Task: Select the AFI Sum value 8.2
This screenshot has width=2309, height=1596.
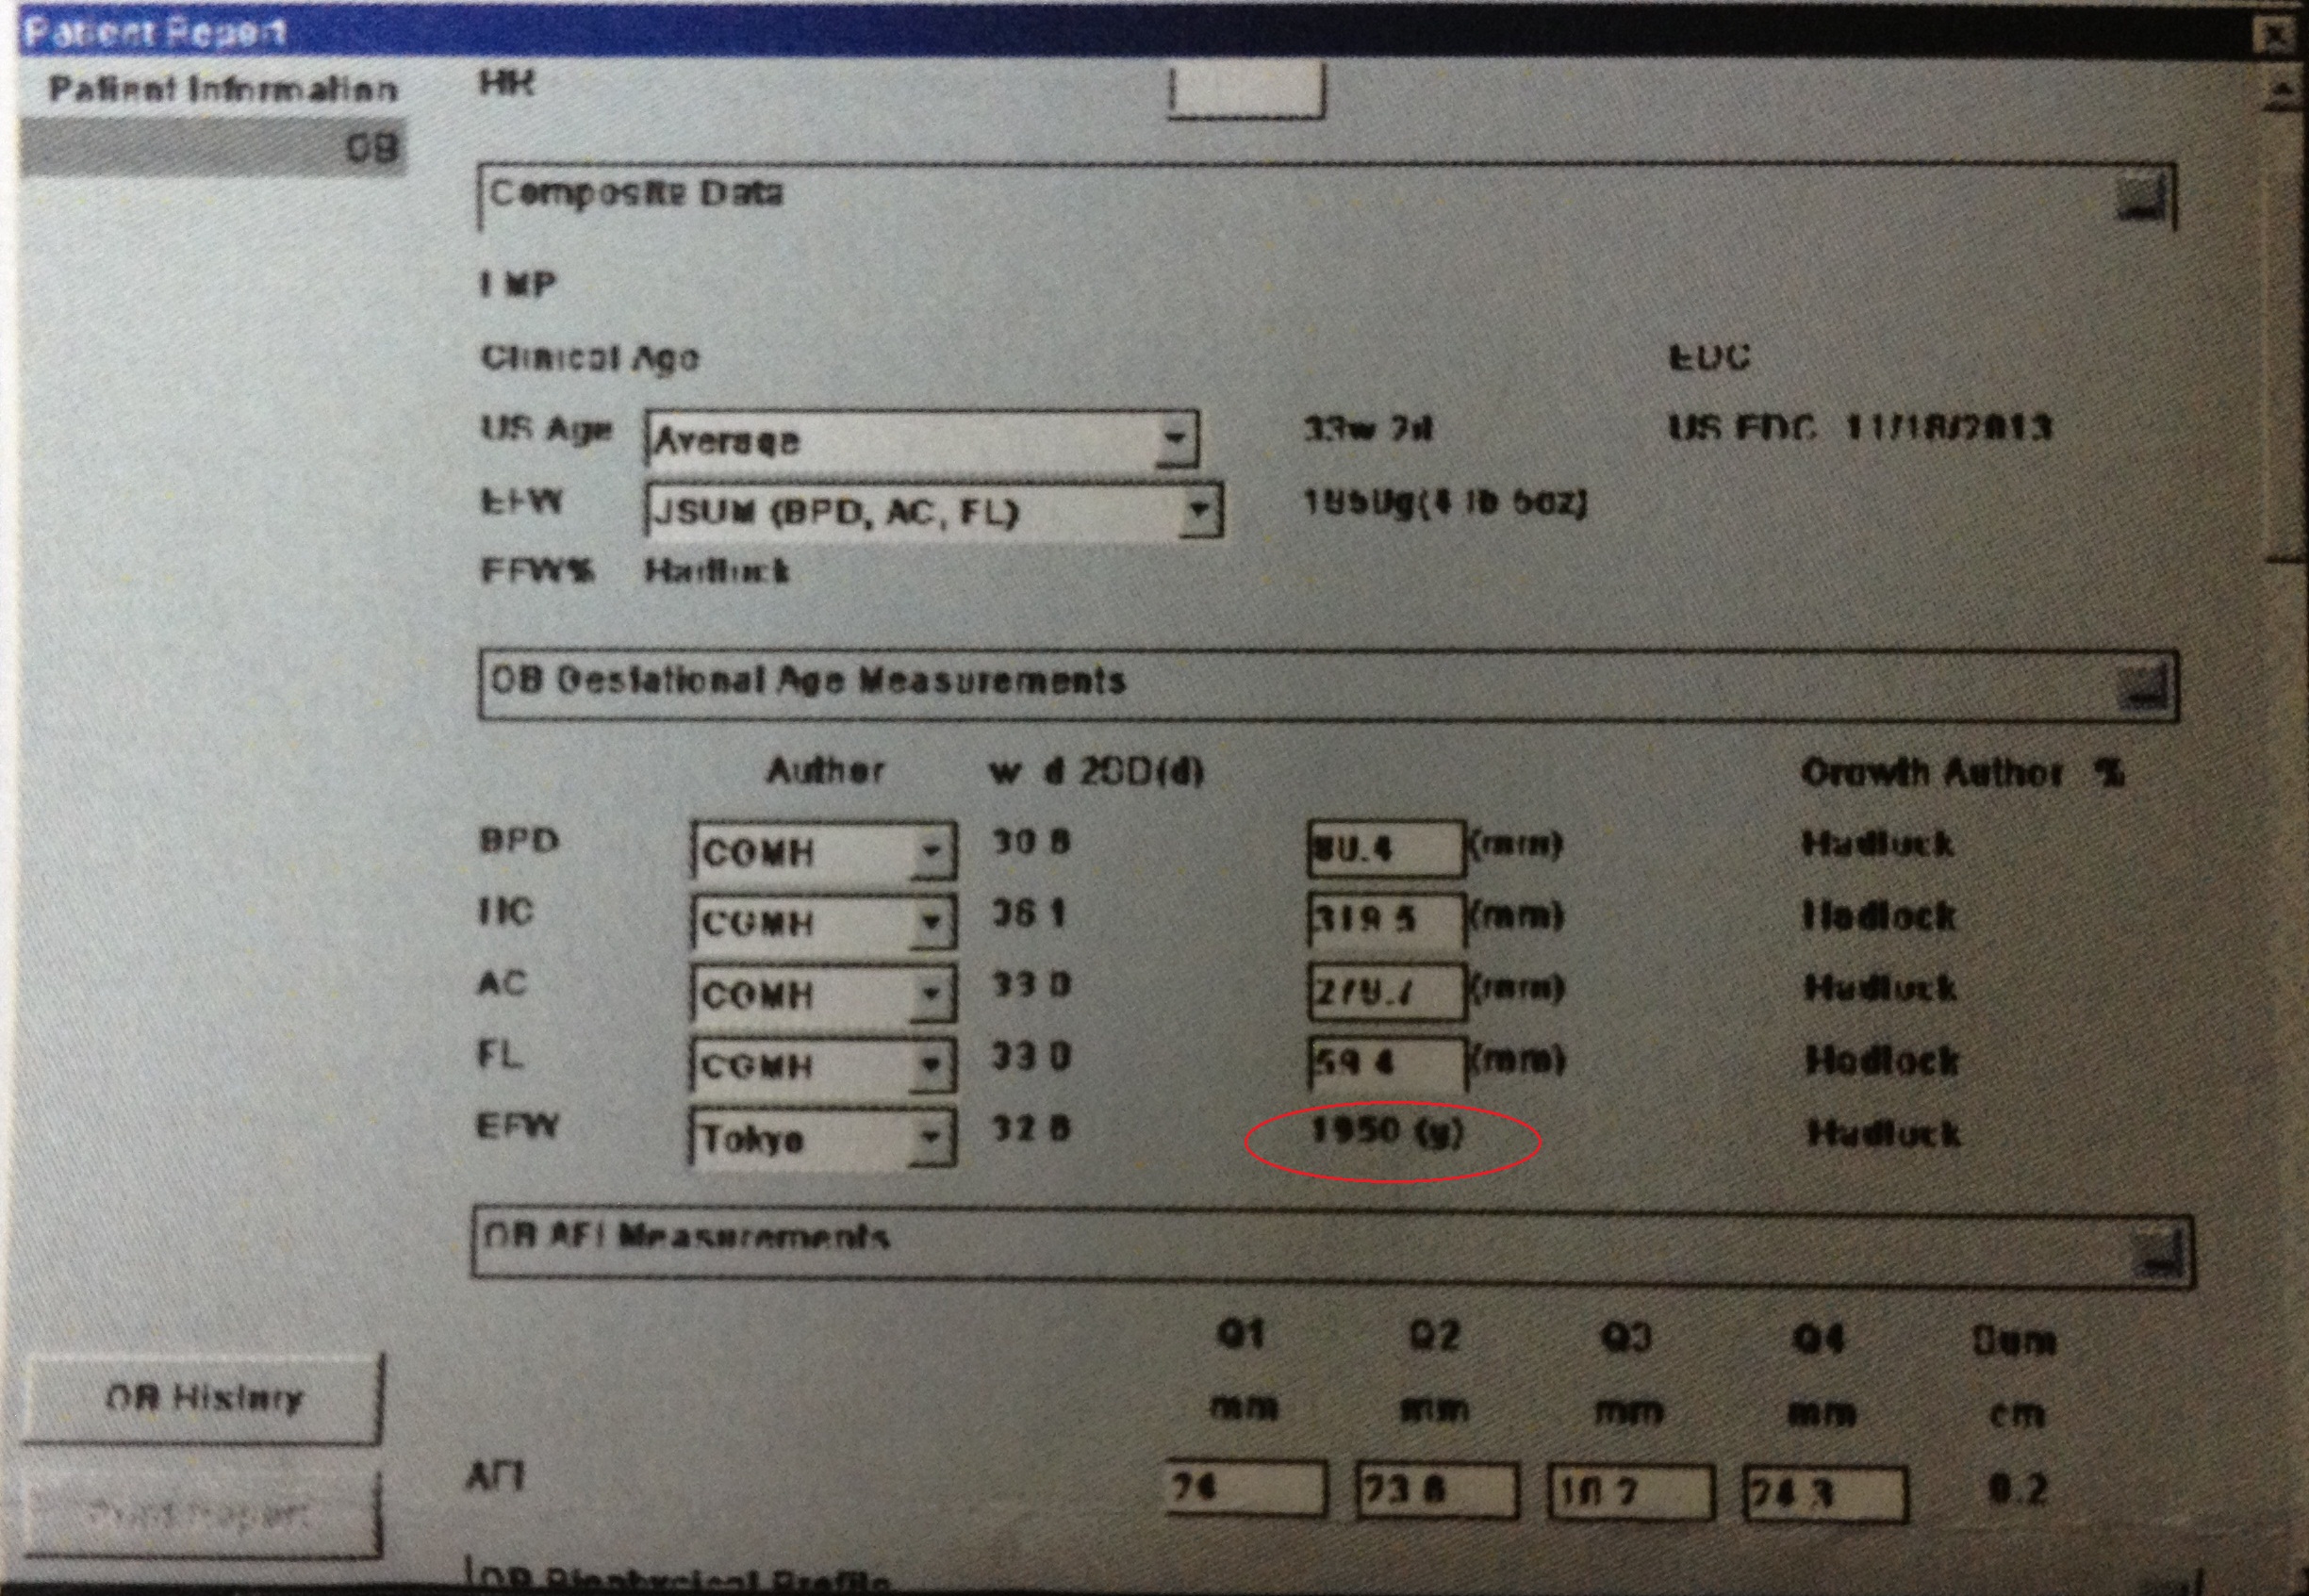Action: pos(2017,1491)
